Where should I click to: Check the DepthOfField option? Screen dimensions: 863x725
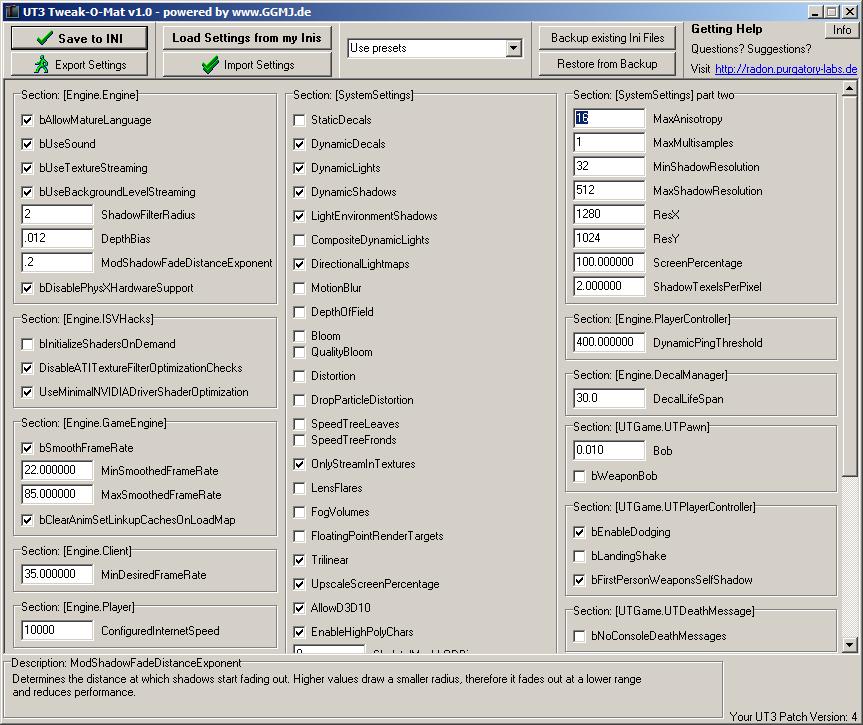[299, 312]
